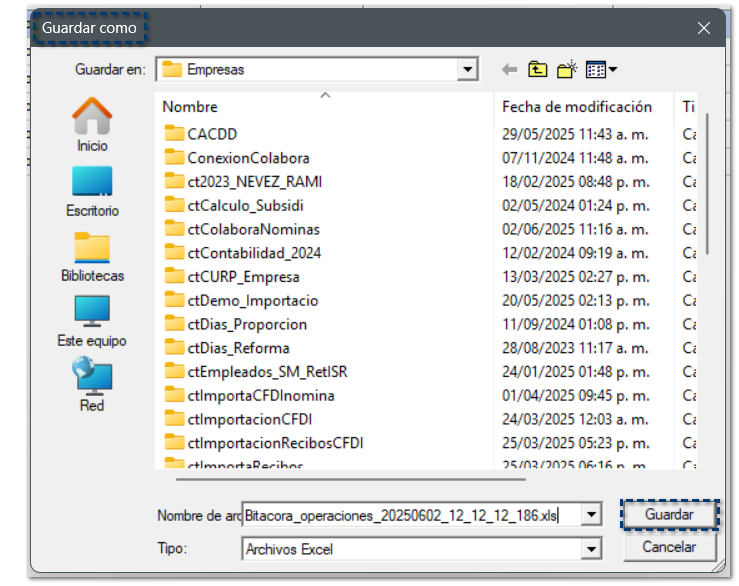
Task: Click date 02/05/2024 01:24 p. m.
Action: coord(575,206)
